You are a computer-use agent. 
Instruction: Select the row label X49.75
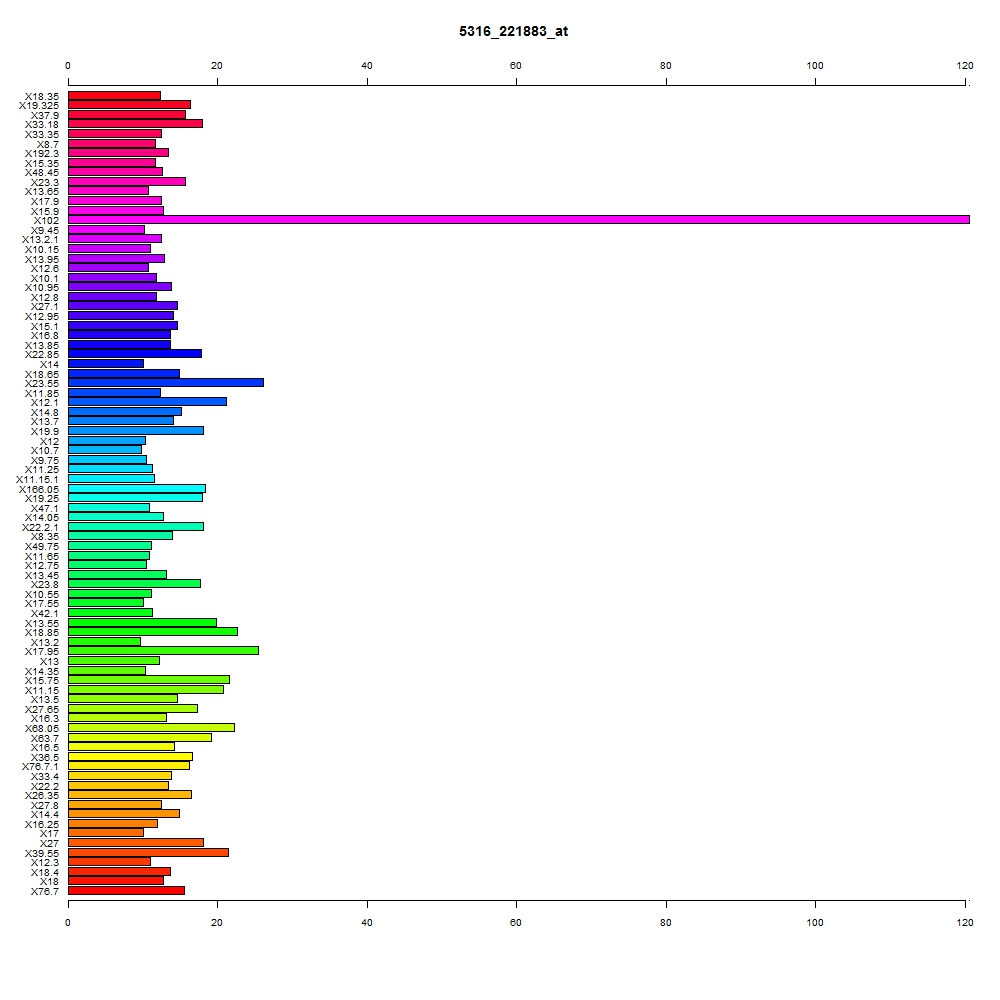coord(42,547)
